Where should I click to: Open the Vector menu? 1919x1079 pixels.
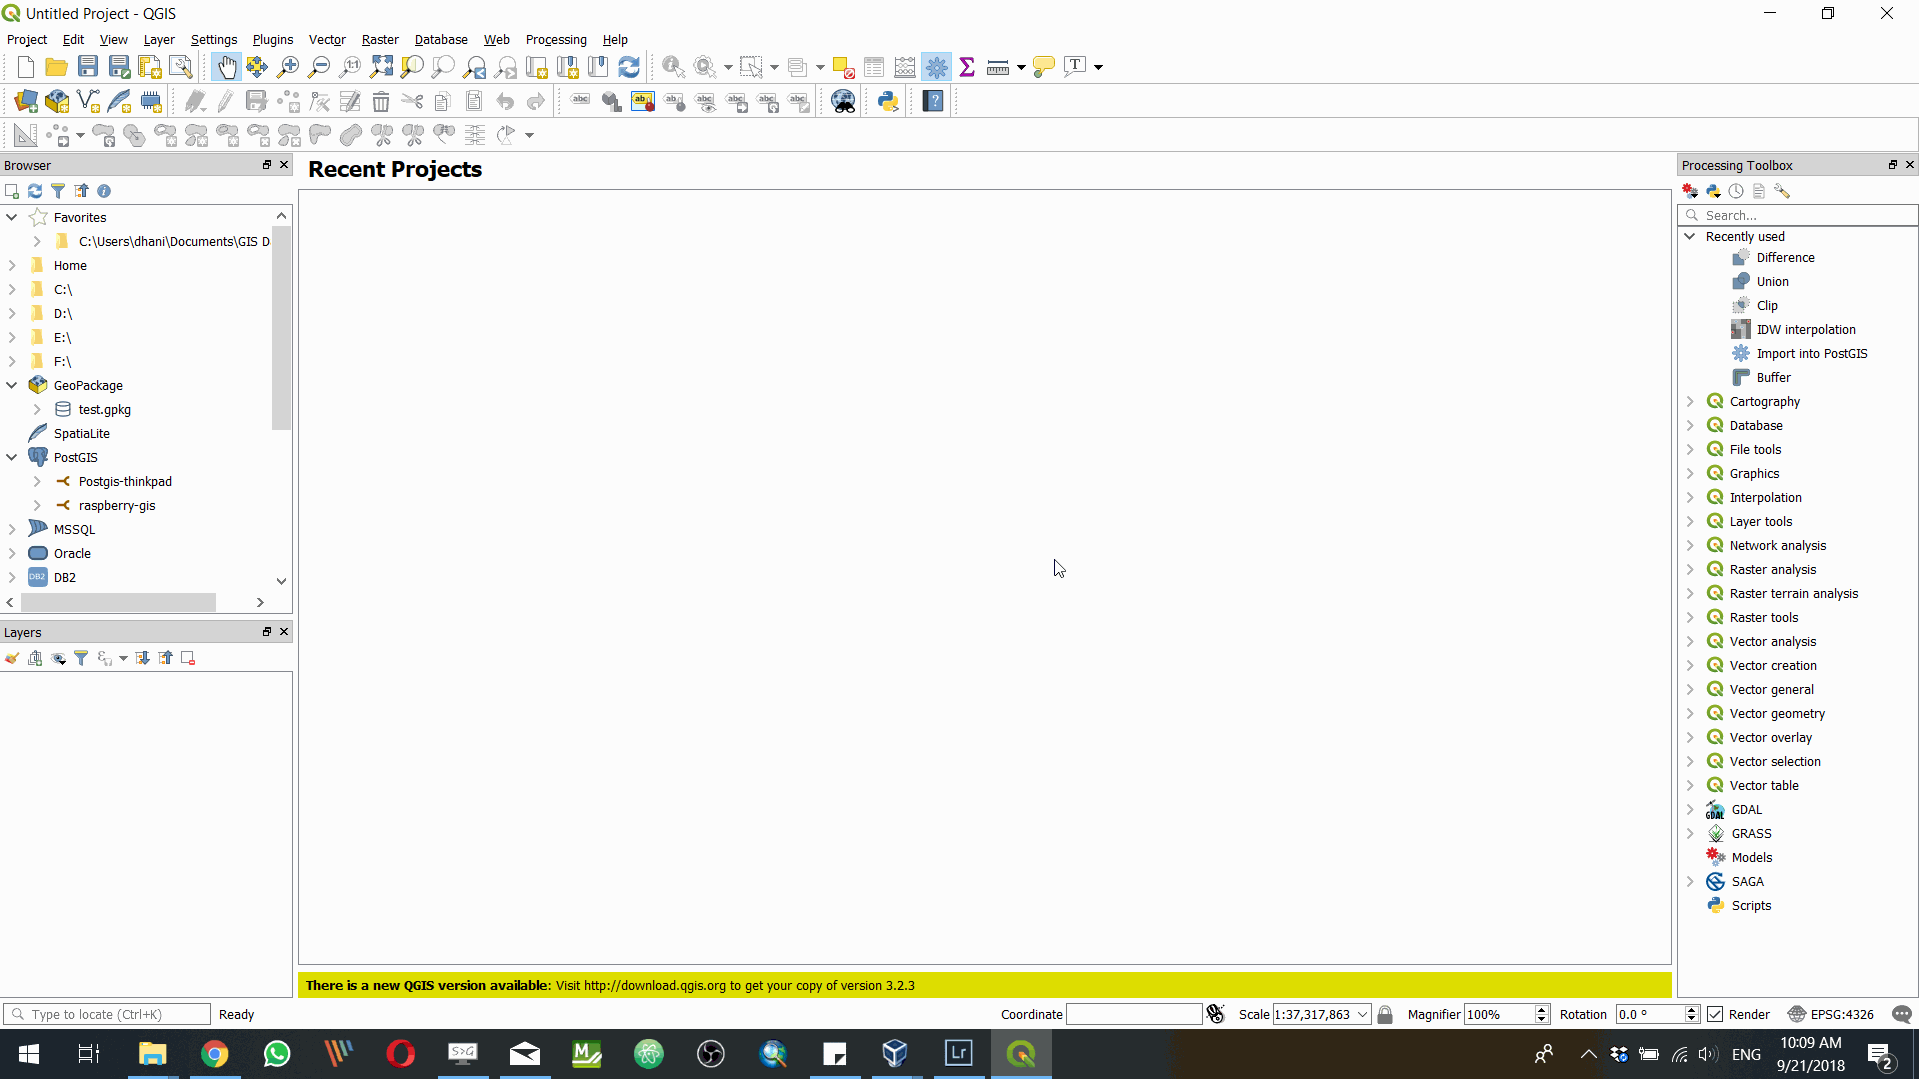click(x=327, y=39)
